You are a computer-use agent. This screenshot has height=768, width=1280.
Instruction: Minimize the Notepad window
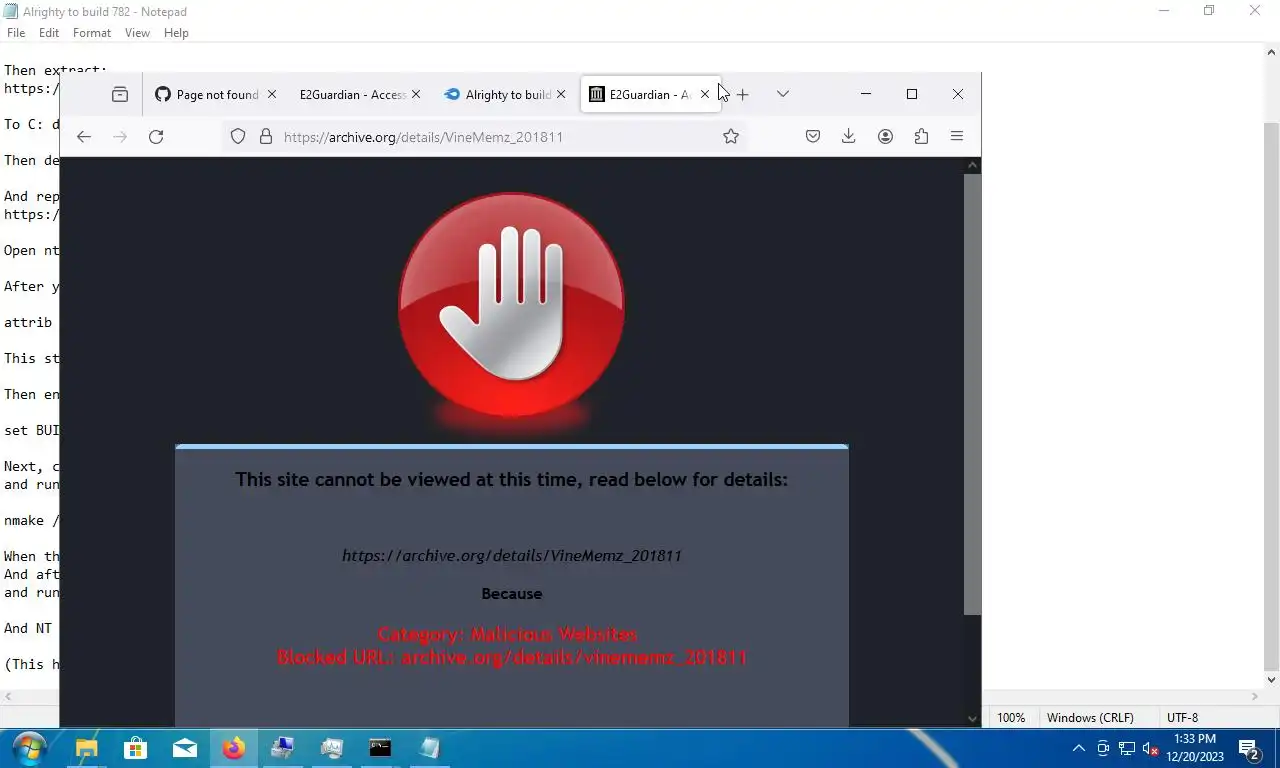1163,11
